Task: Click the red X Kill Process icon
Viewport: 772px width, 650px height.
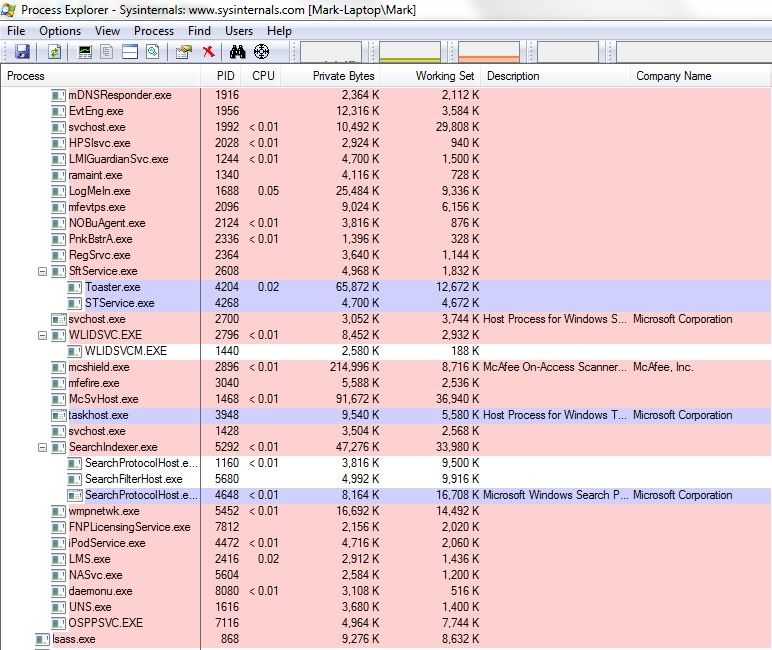Action: click(x=209, y=51)
